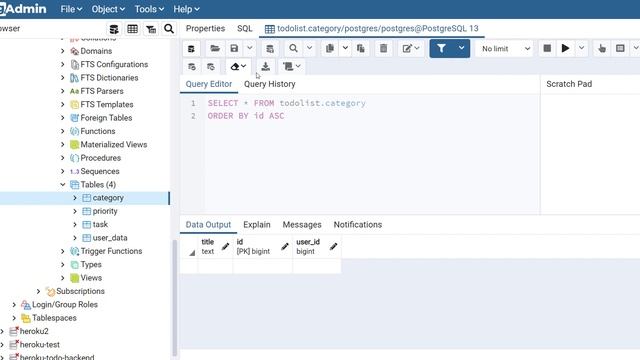Image resolution: width=640 pixels, height=360 pixels.
Task: Click the Paste rows icon
Action: click(x=360, y=49)
